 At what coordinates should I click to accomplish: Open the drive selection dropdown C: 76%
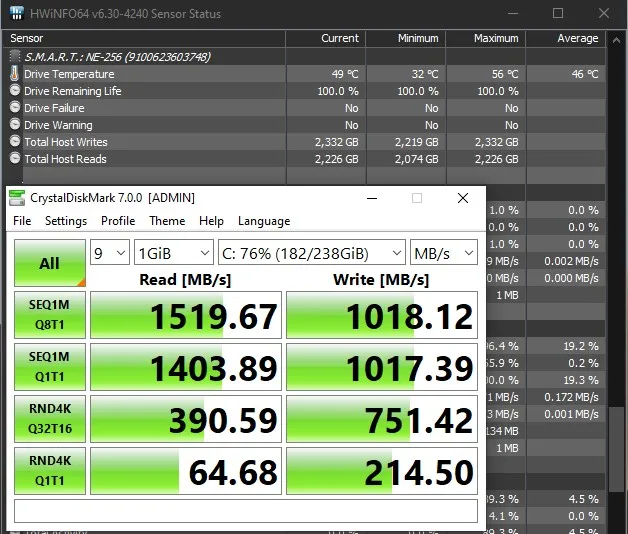[312, 252]
